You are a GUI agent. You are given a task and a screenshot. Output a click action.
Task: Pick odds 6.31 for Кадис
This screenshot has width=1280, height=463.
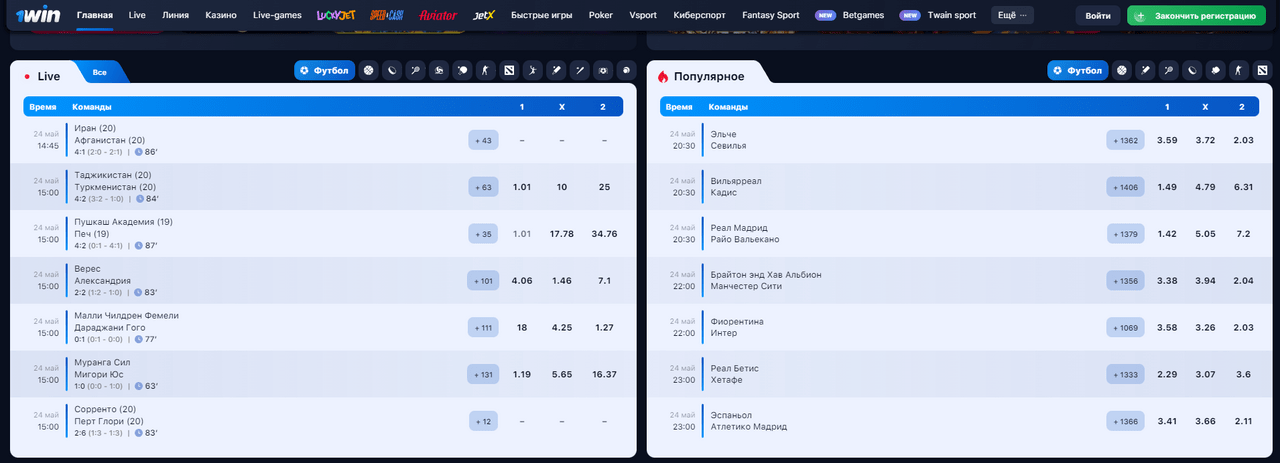click(x=1242, y=187)
